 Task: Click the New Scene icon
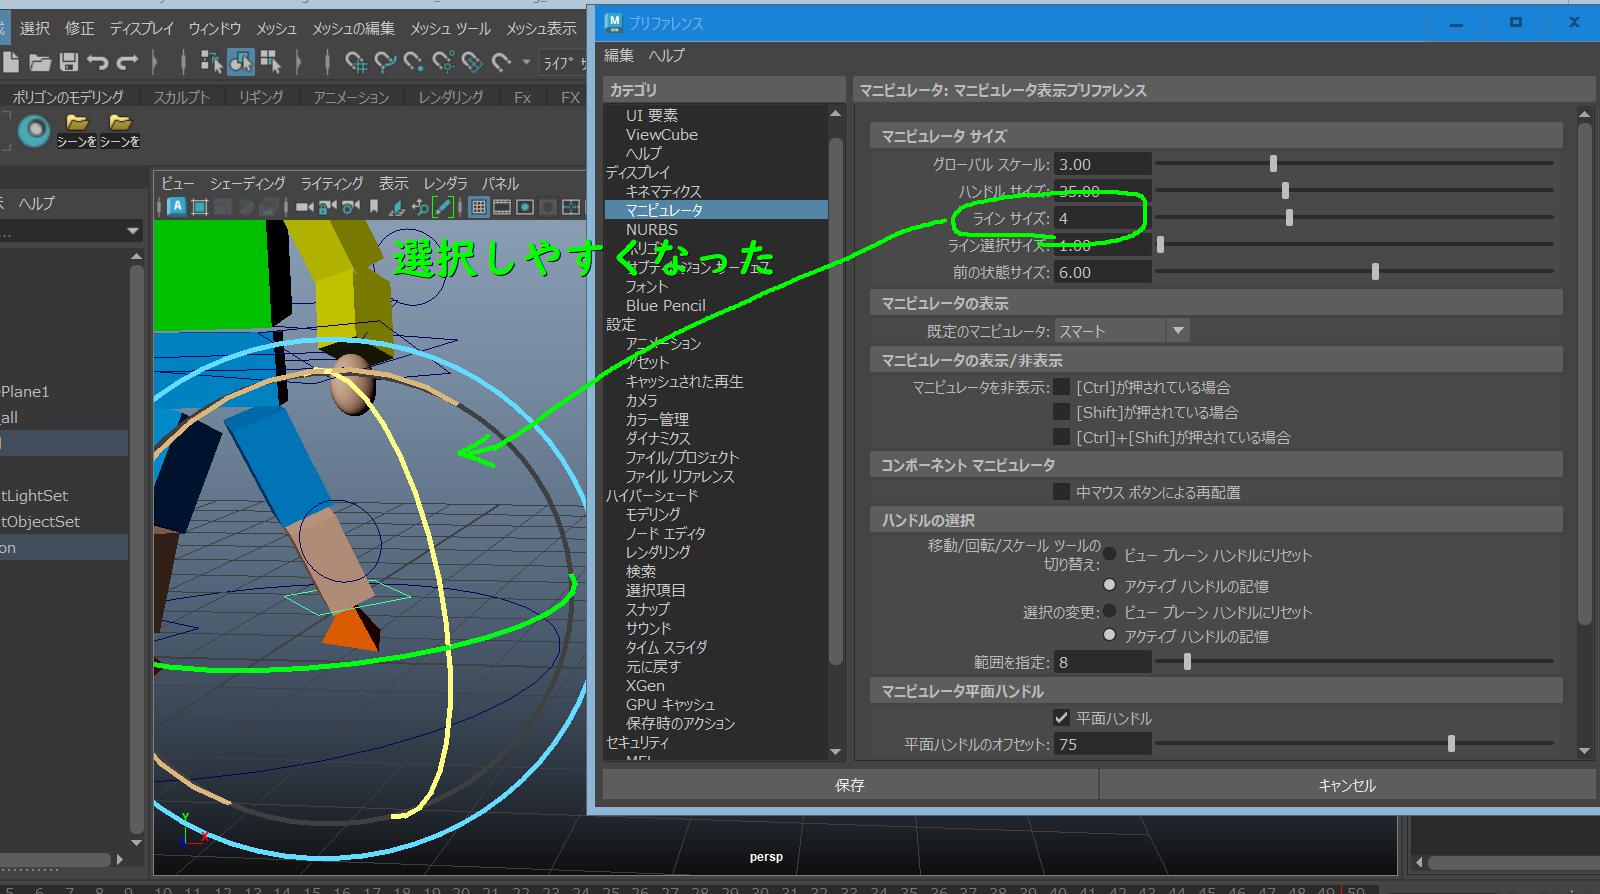[10, 62]
